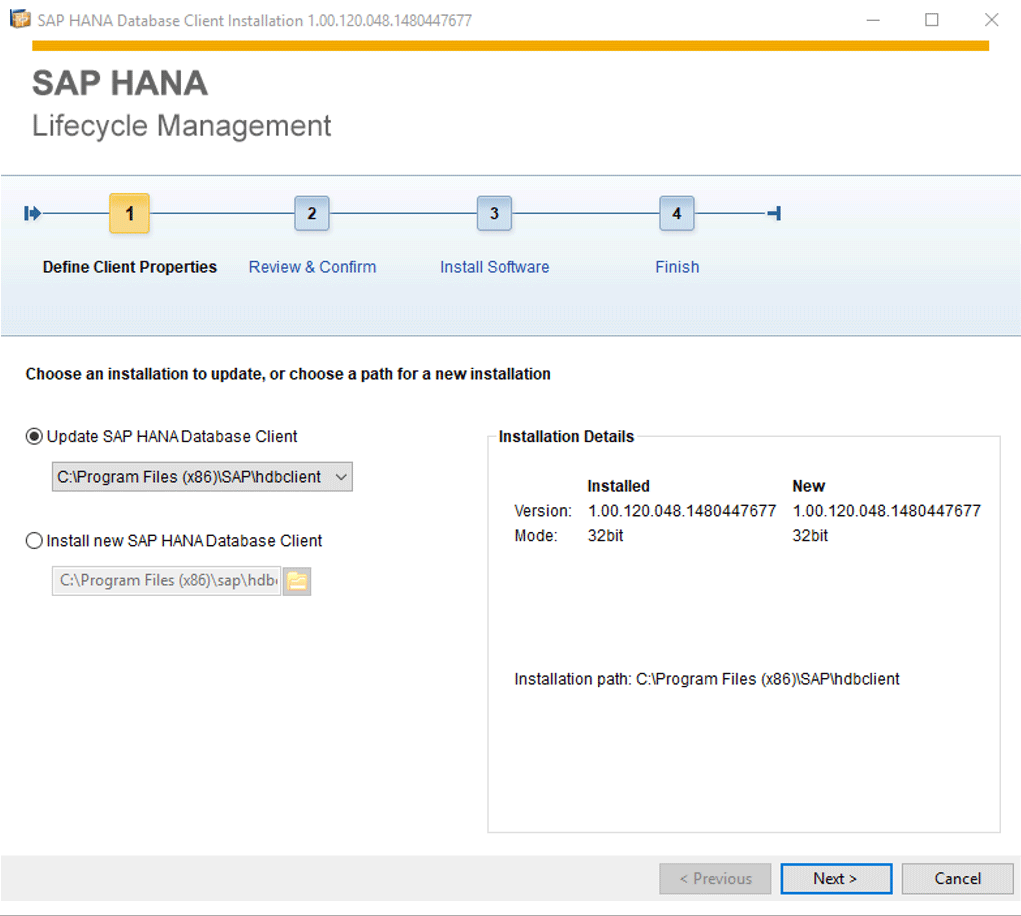1021x916 pixels.
Task: Select step 2 box in the wizard
Action: 312,213
